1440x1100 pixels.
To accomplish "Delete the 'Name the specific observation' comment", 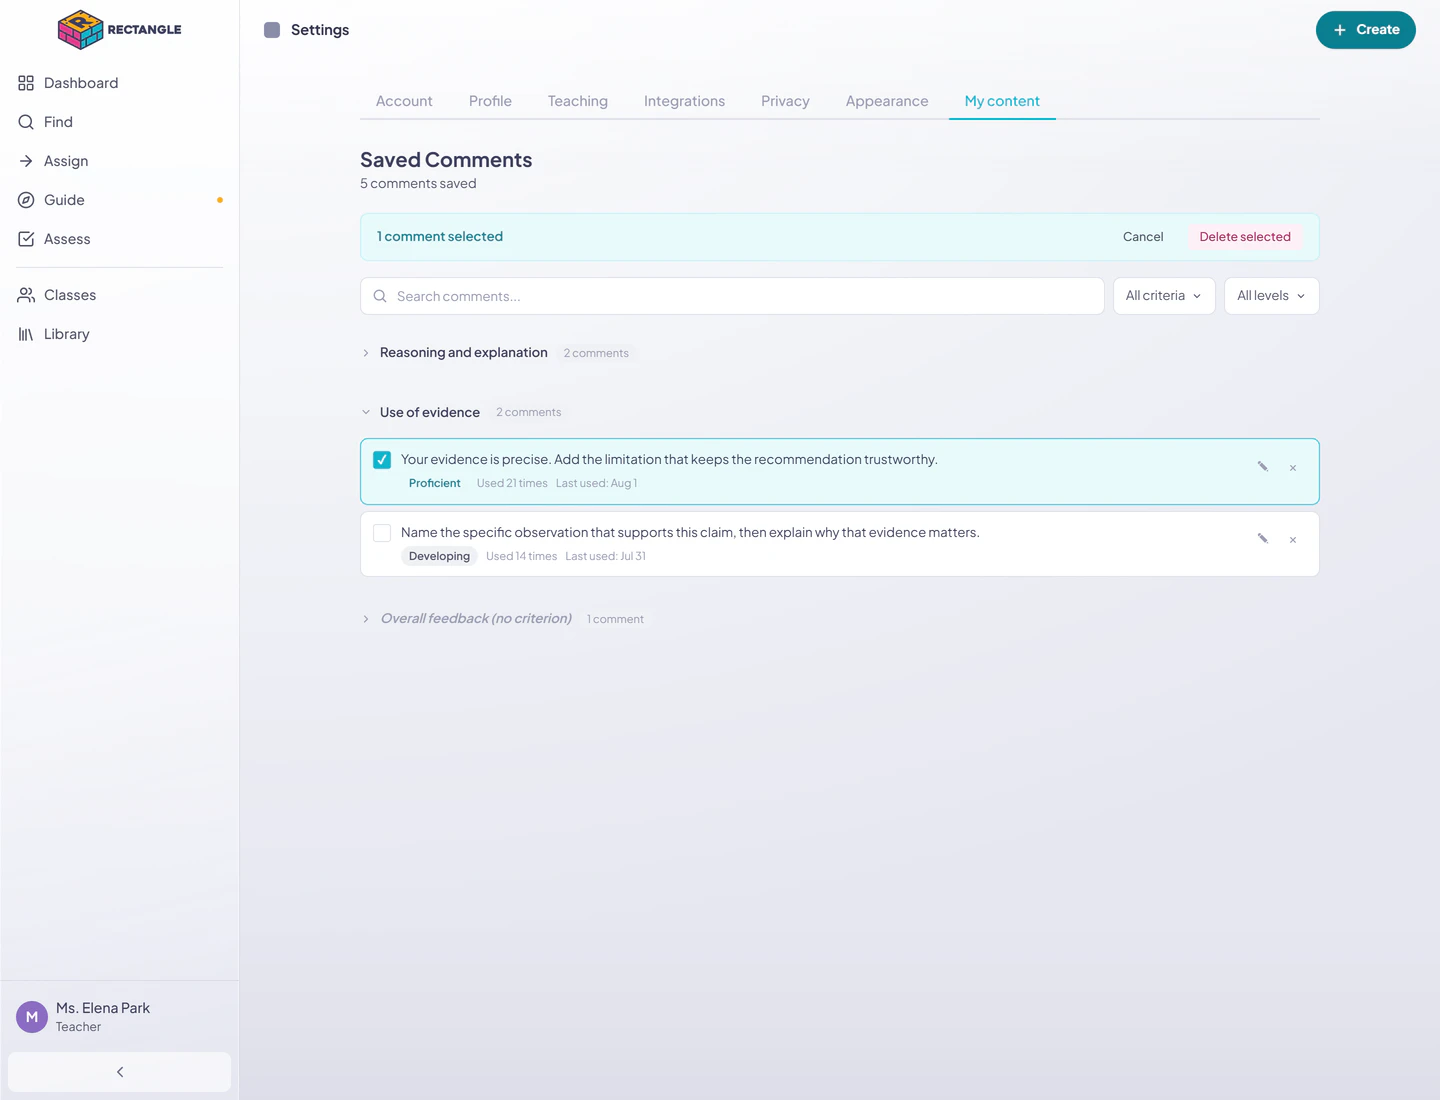I will tap(1293, 540).
